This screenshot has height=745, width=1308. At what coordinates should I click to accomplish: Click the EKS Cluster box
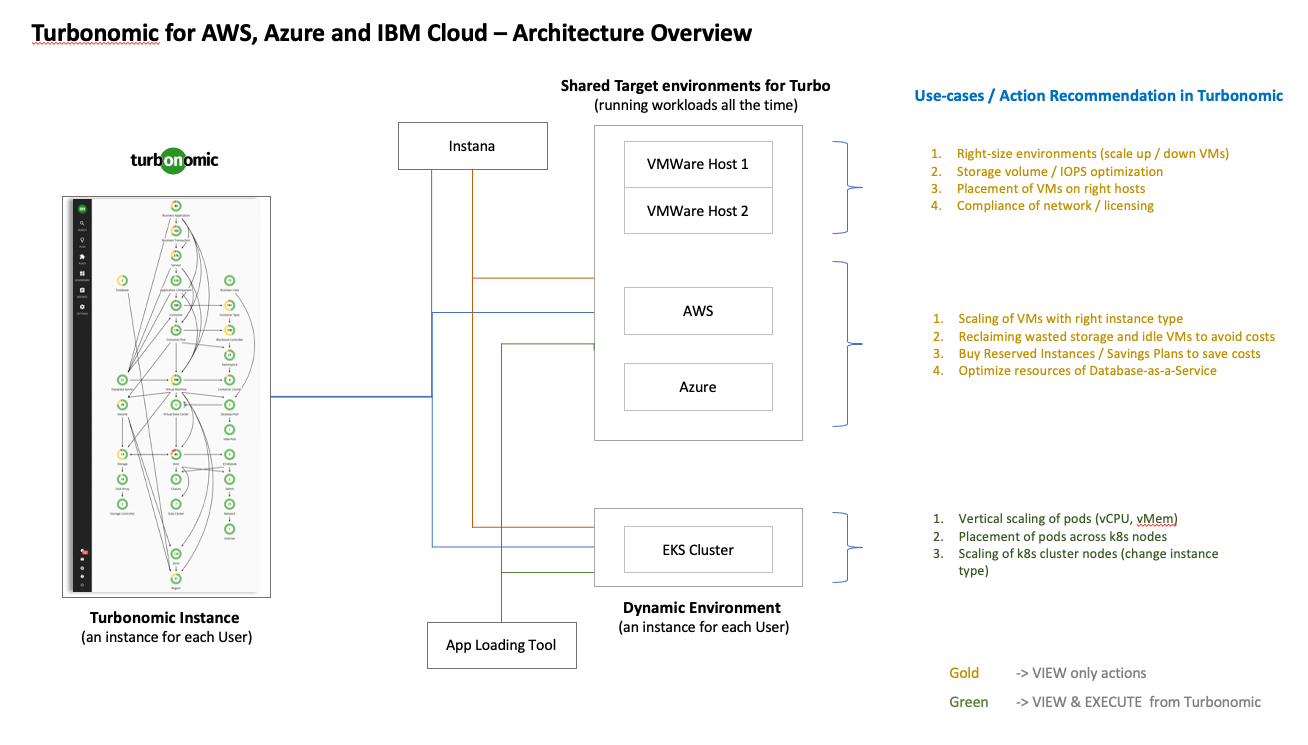pos(698,550)
